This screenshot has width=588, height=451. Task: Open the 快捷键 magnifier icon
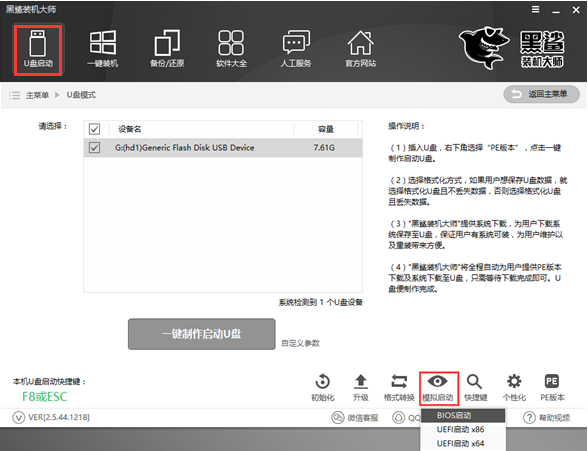[x=476, y=388]
